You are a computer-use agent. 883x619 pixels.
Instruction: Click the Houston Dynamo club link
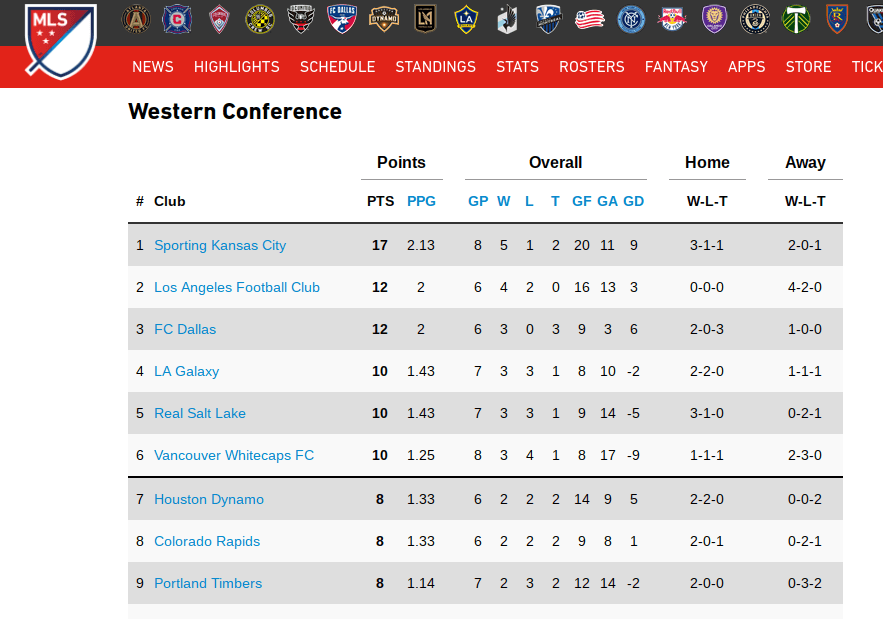click(x=209, y=499)
